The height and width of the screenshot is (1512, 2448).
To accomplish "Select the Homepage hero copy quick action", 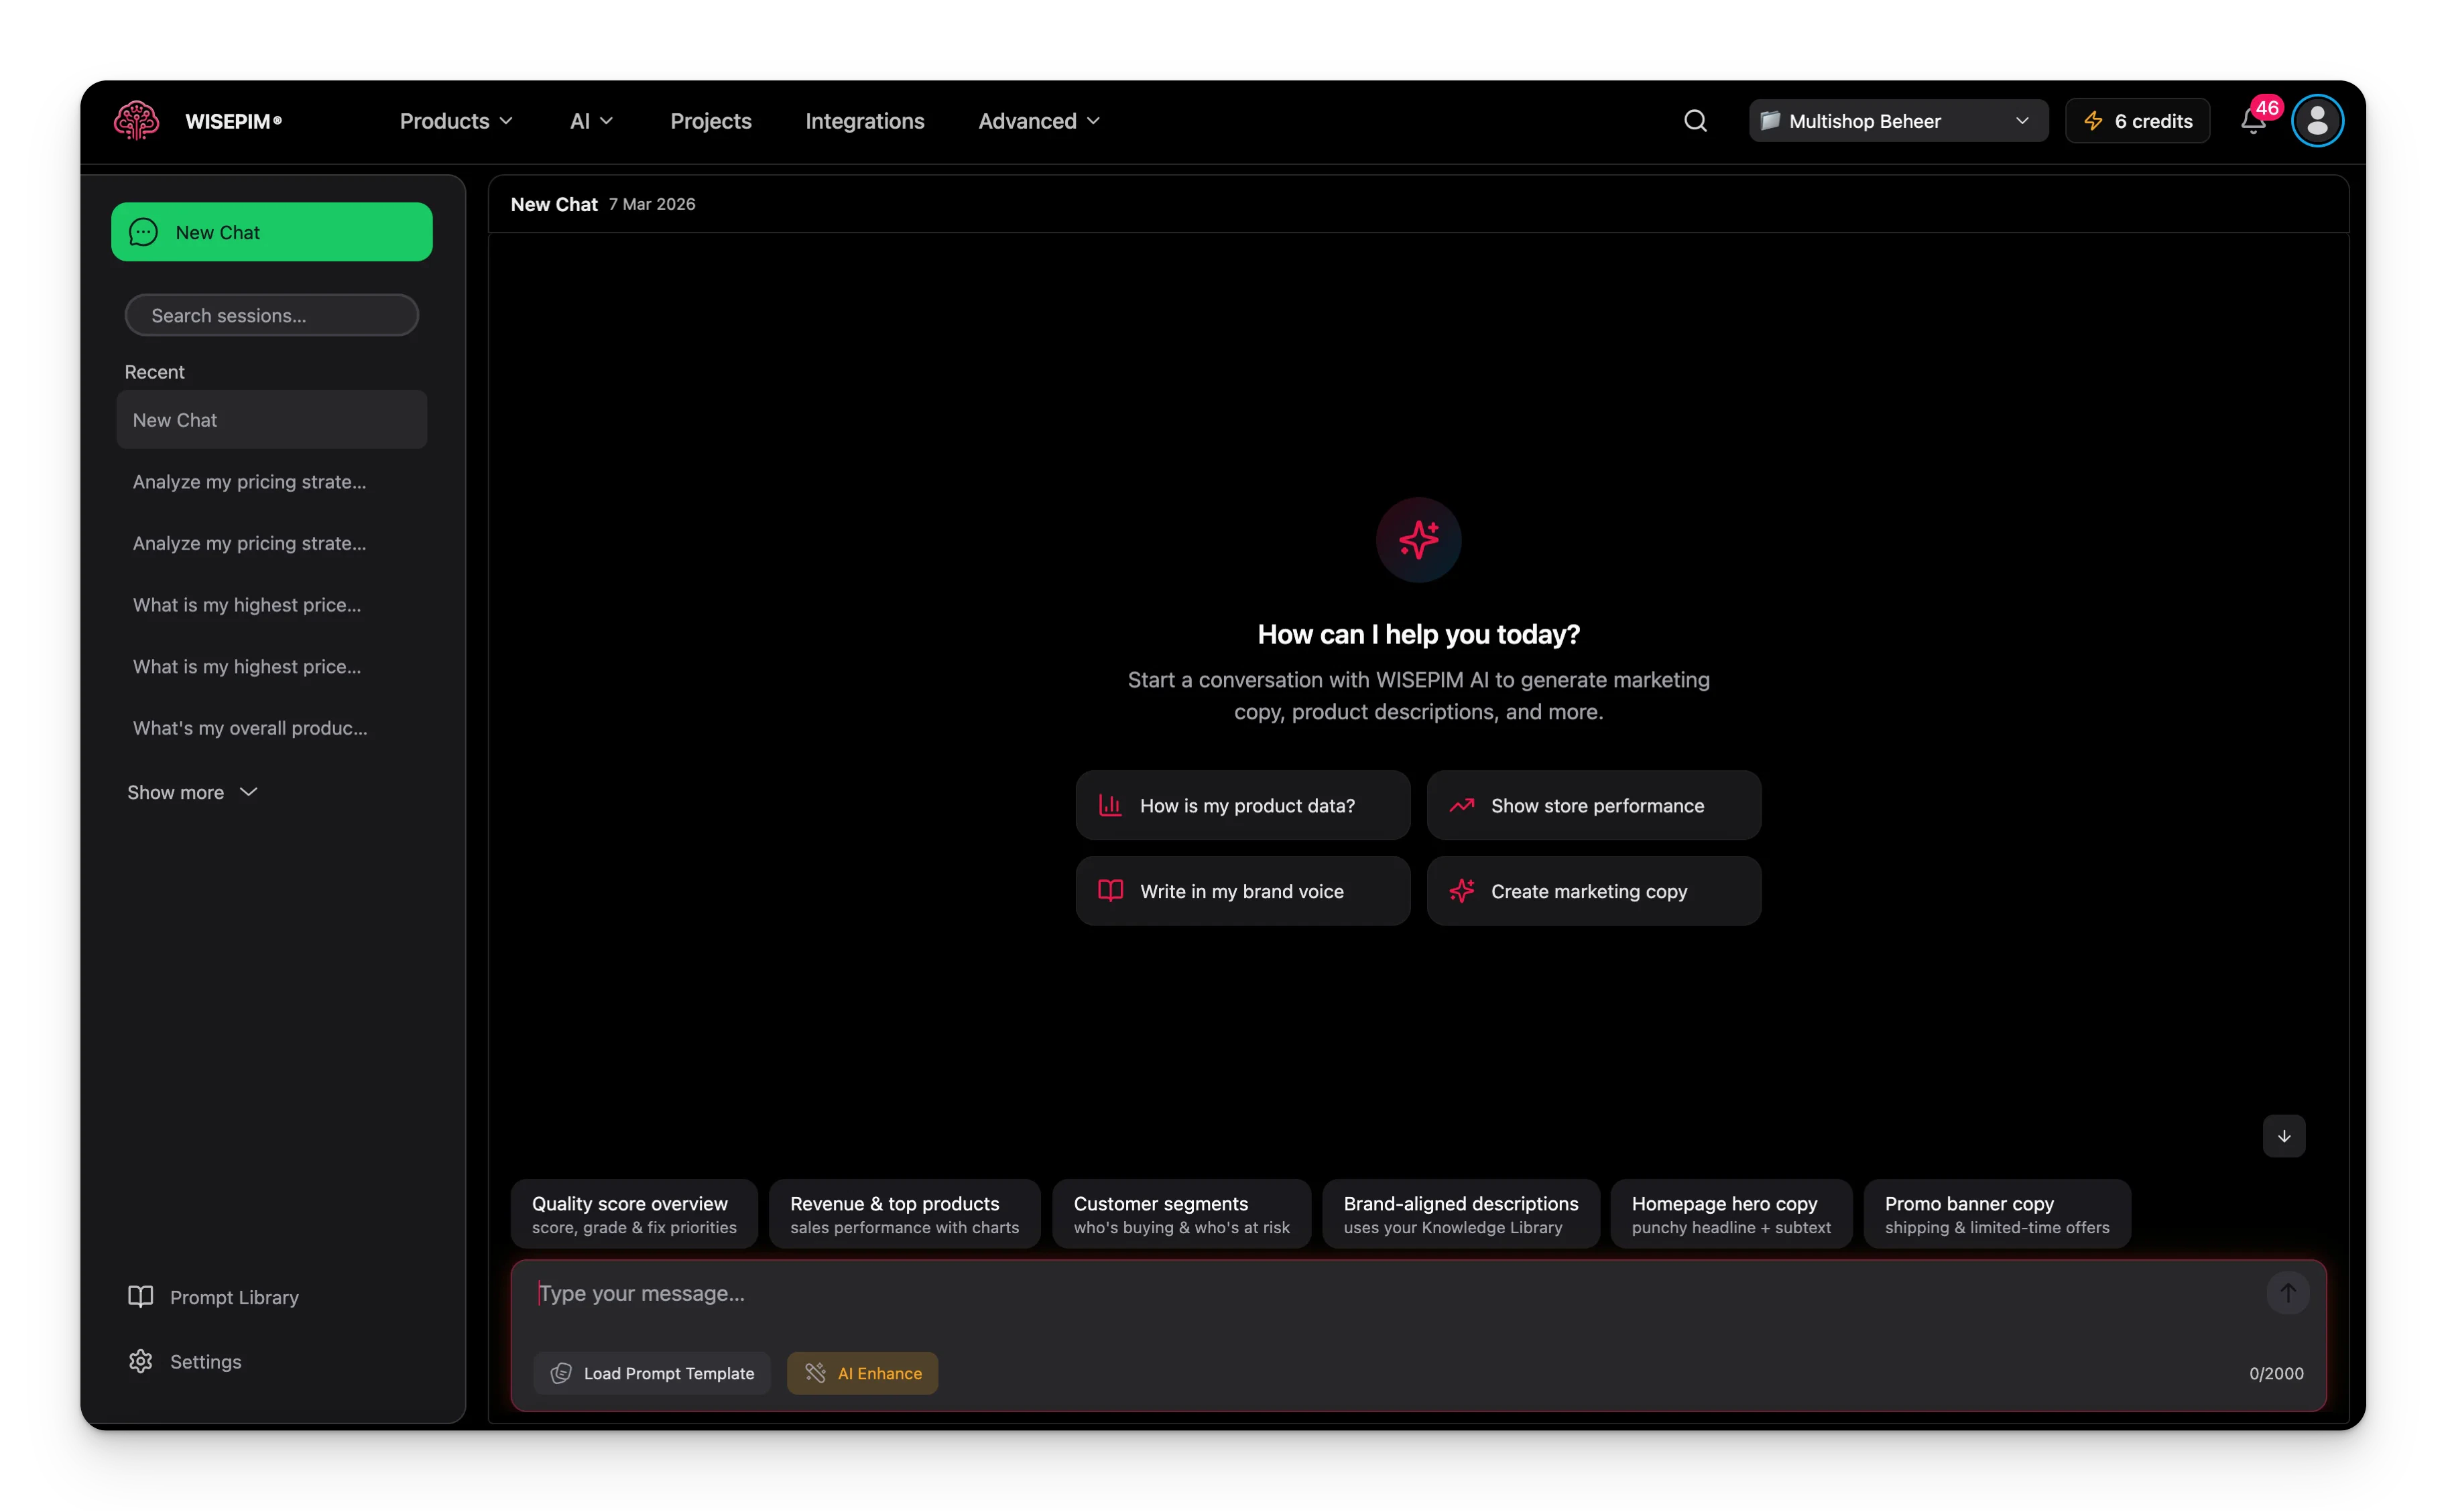I will pos(1729,1213).
